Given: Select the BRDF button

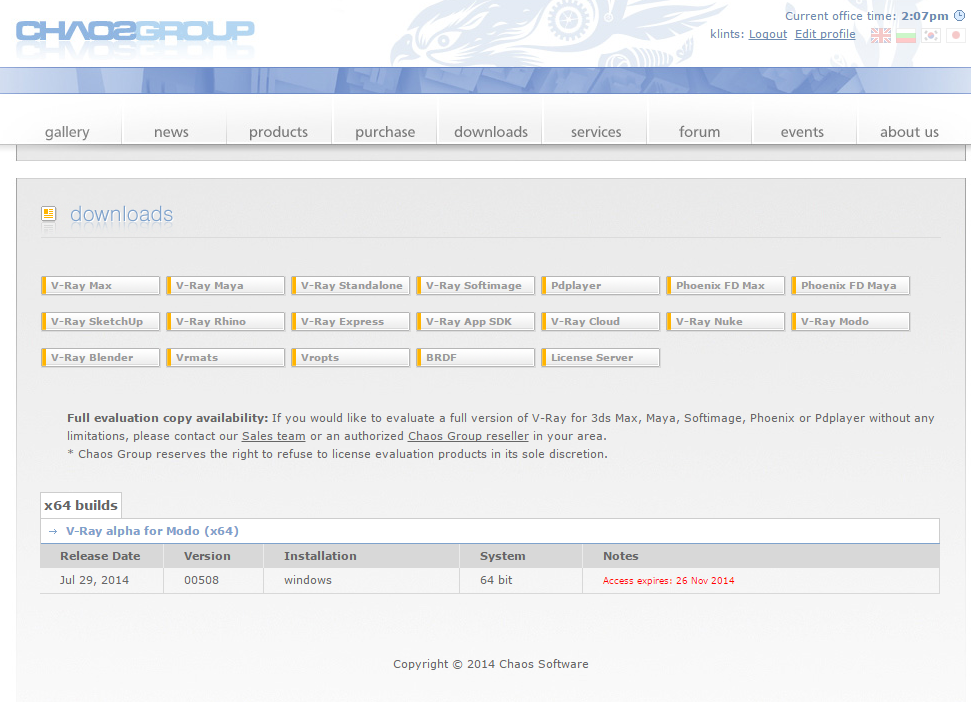Looking at the screenshot, I should coord(476,357).
